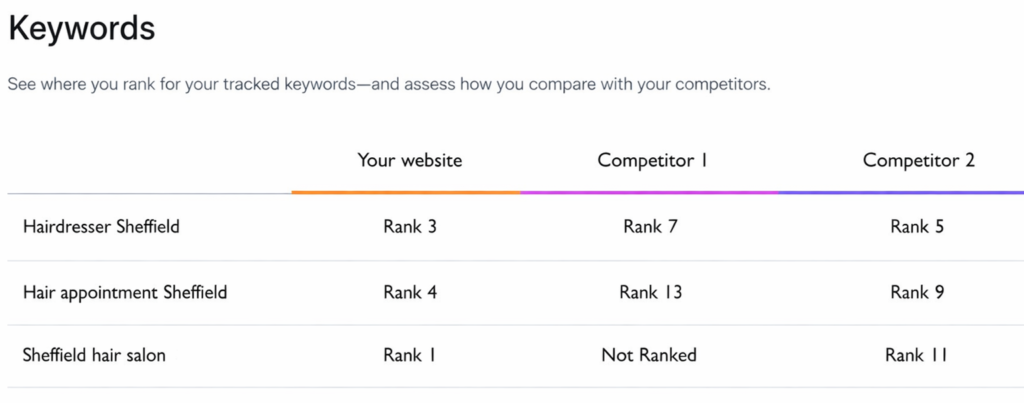1024x403 pixels.
Task: Click the Keywords heading
Action: click(82, 28)
